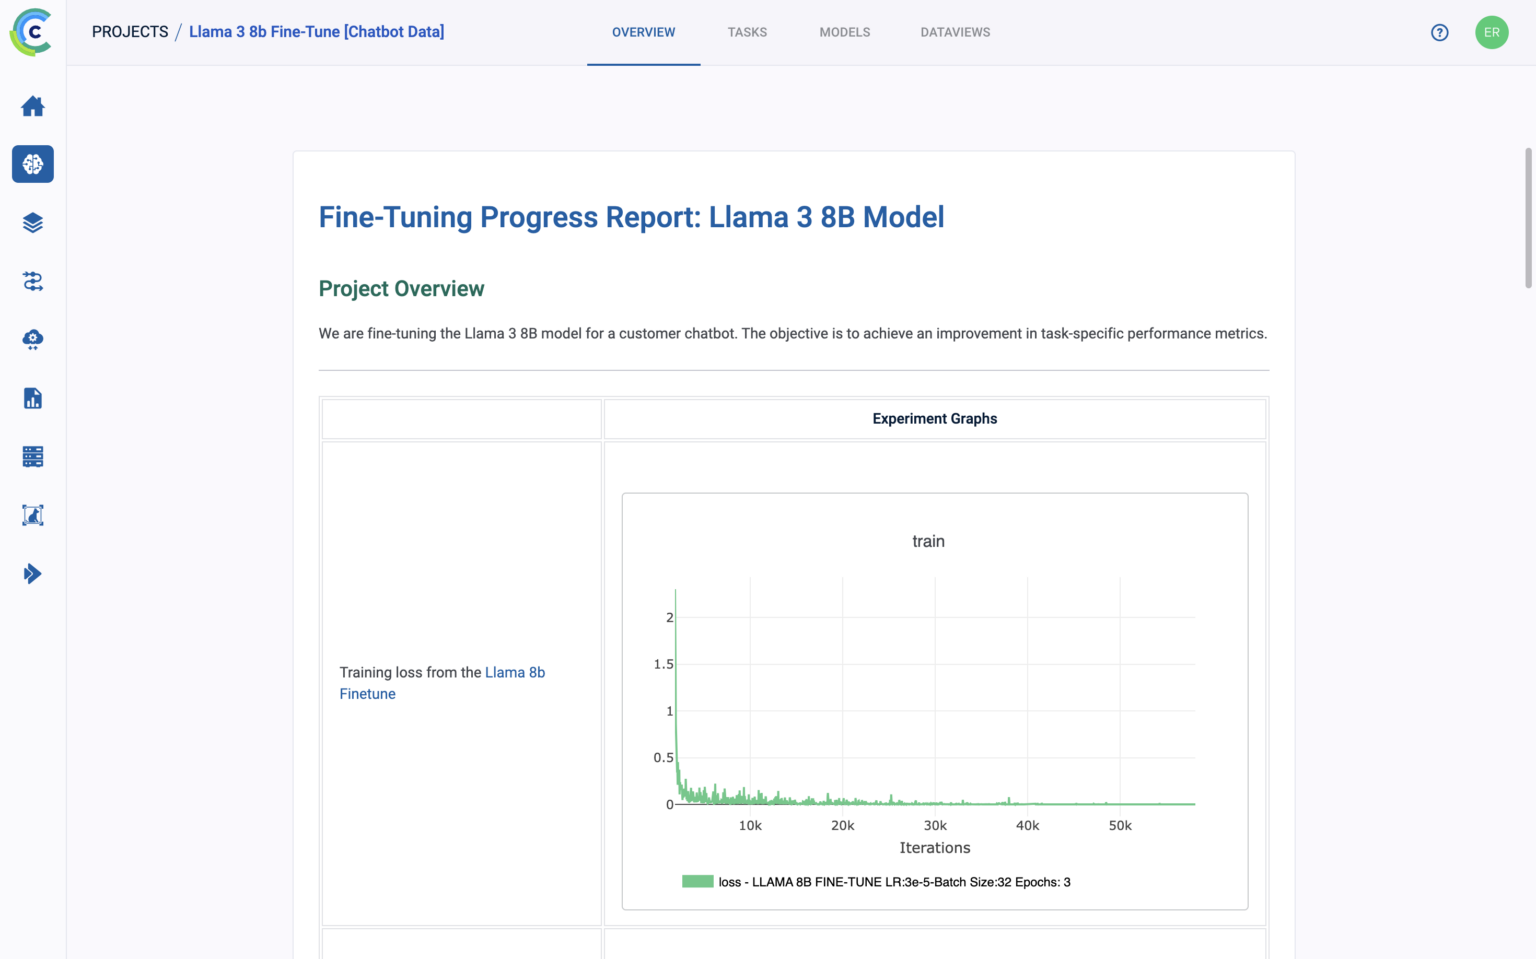Open the Hyper-Datasets sidebar icon
This screenshot has width=1536, height=959.
coord(33,514)
